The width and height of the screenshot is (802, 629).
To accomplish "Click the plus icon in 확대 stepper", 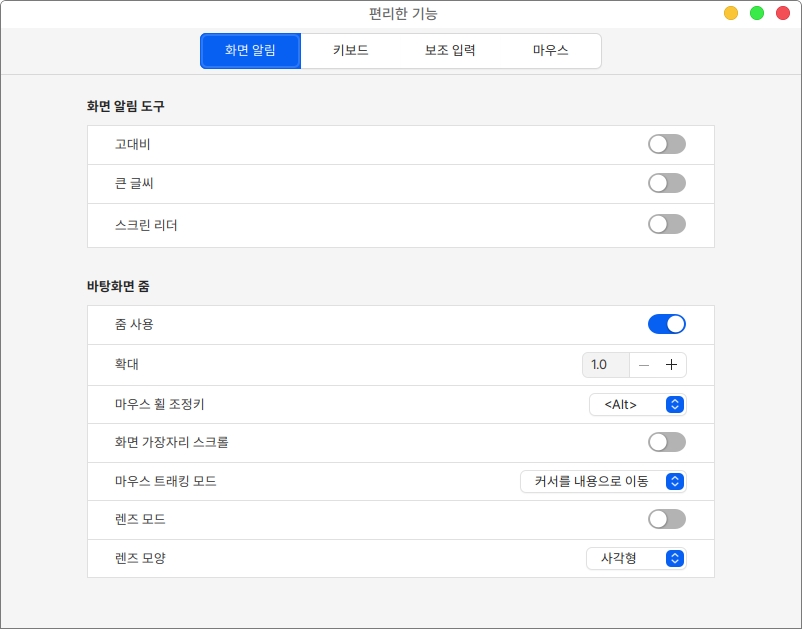I will [671, 365].
